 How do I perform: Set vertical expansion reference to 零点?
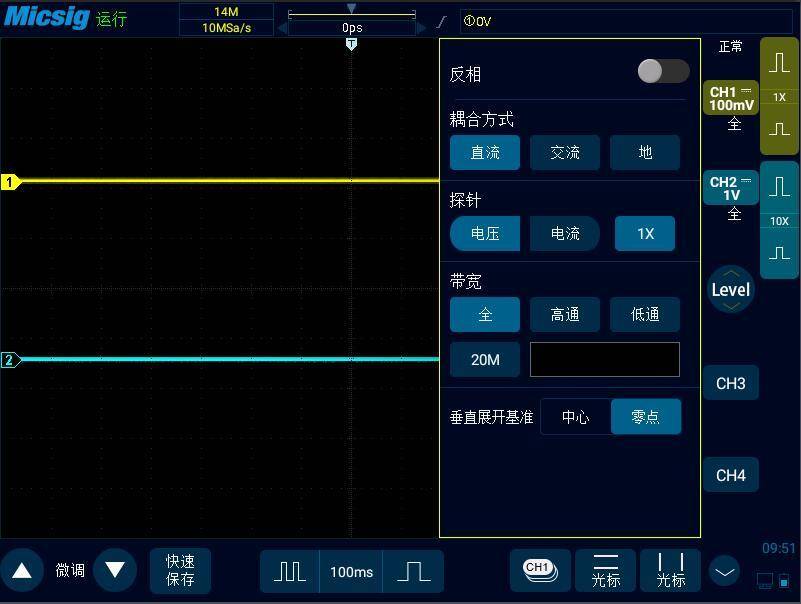(x=646, y=417)
